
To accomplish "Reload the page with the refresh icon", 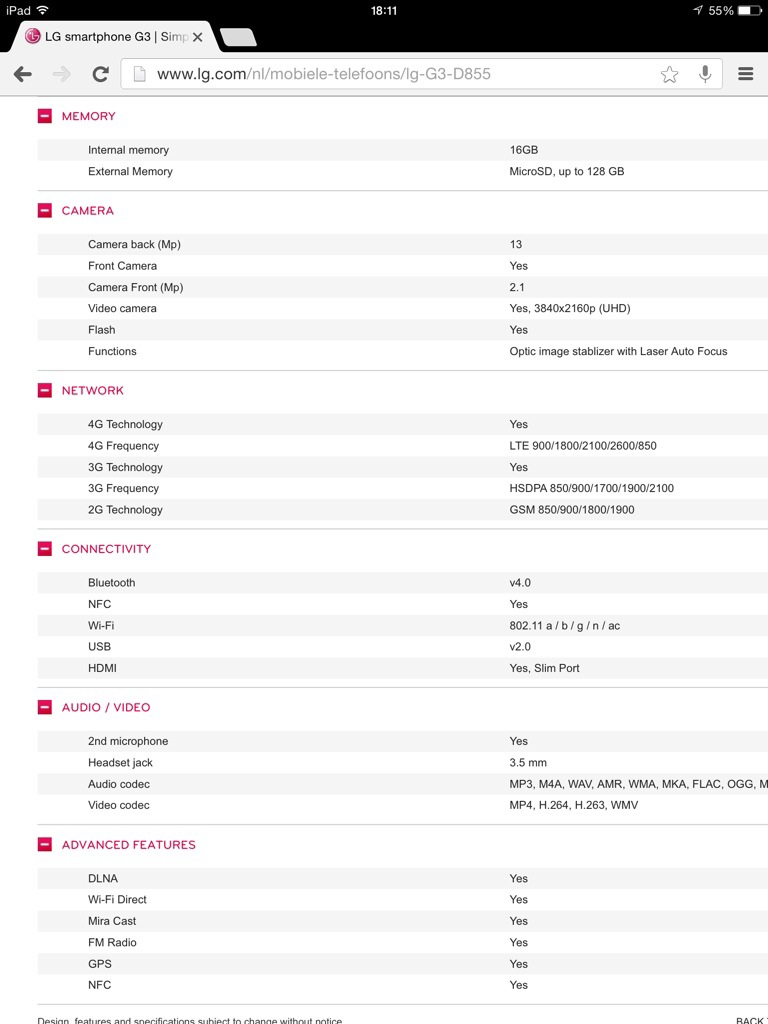I will pos(100,74).
